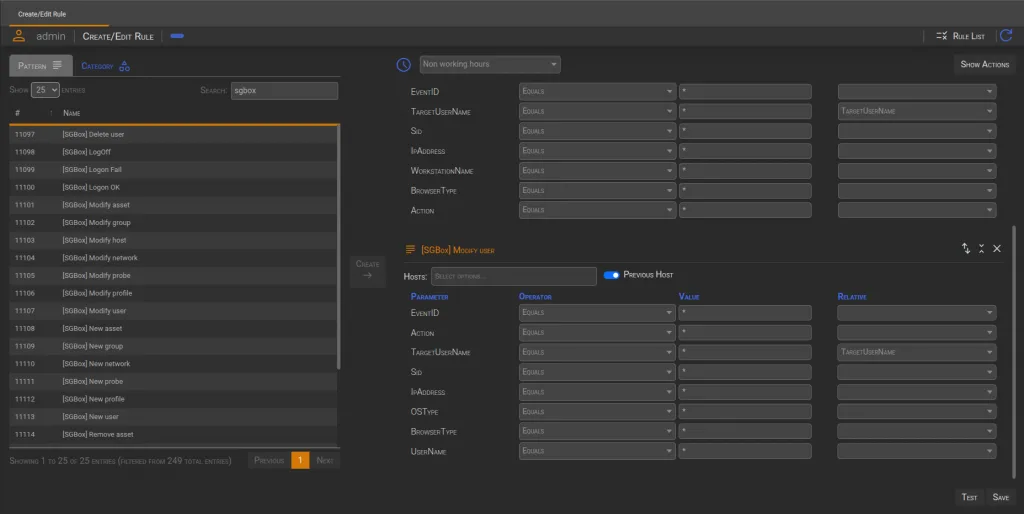The height and width of the screenshot is (514, 1024).
Task: Select the [SGBox] Logon OK row
Action: [x=173, y=187]
